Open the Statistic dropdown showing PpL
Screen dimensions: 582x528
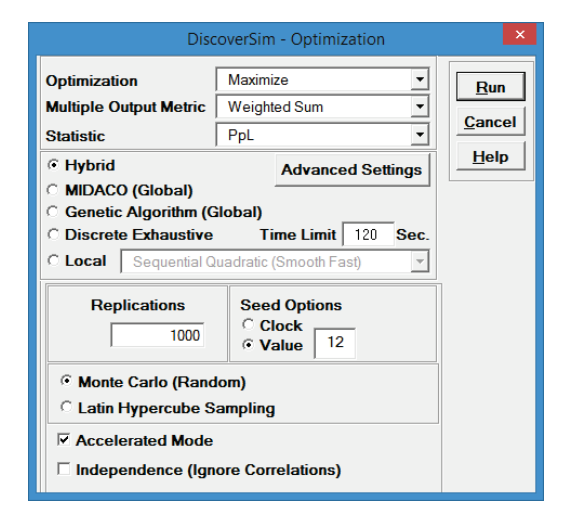click(322, 135)
